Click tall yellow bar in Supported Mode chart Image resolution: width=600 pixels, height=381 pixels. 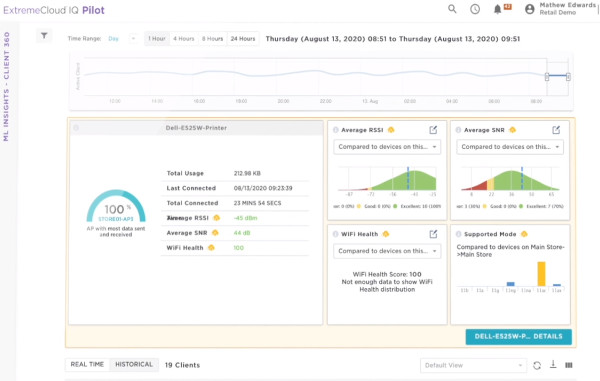[541, 274]
